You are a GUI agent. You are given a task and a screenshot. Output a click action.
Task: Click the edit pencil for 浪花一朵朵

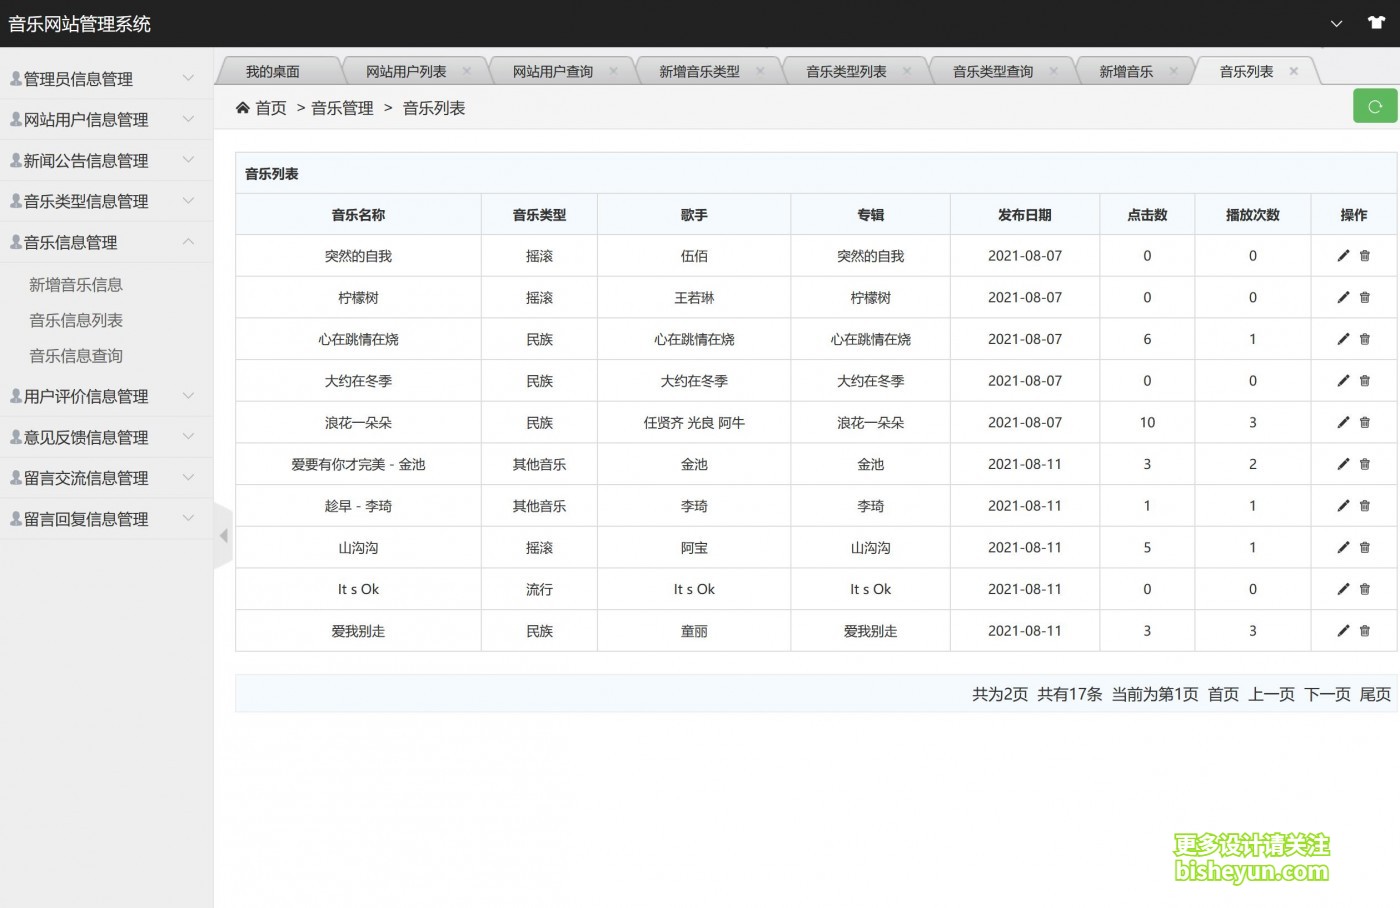[1343, 423]
